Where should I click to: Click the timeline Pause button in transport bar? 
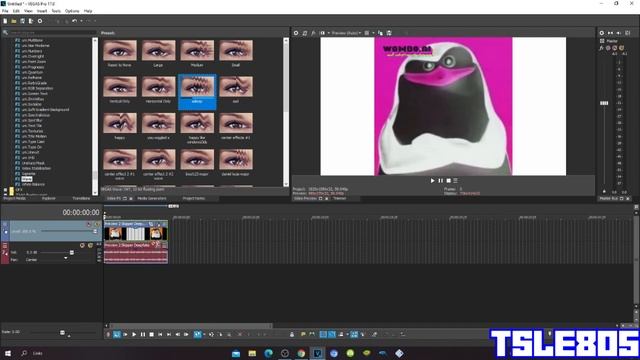143,334
